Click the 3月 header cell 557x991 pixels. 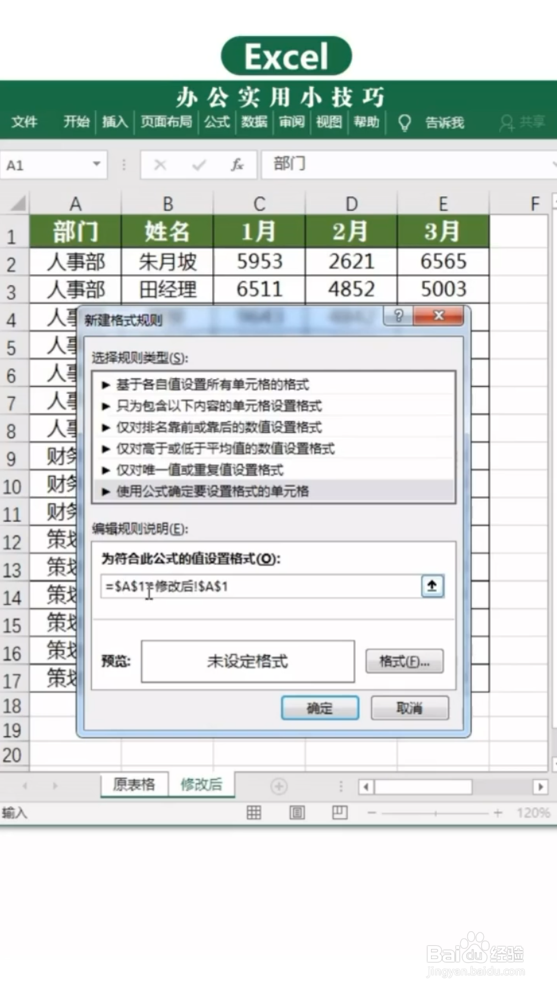443,231
